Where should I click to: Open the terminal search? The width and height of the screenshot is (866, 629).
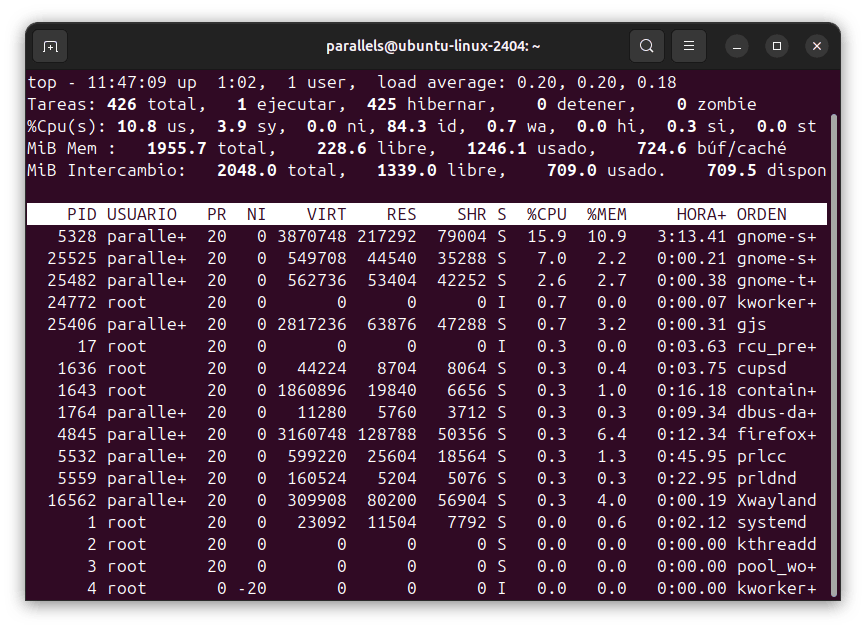click(647, 46)
